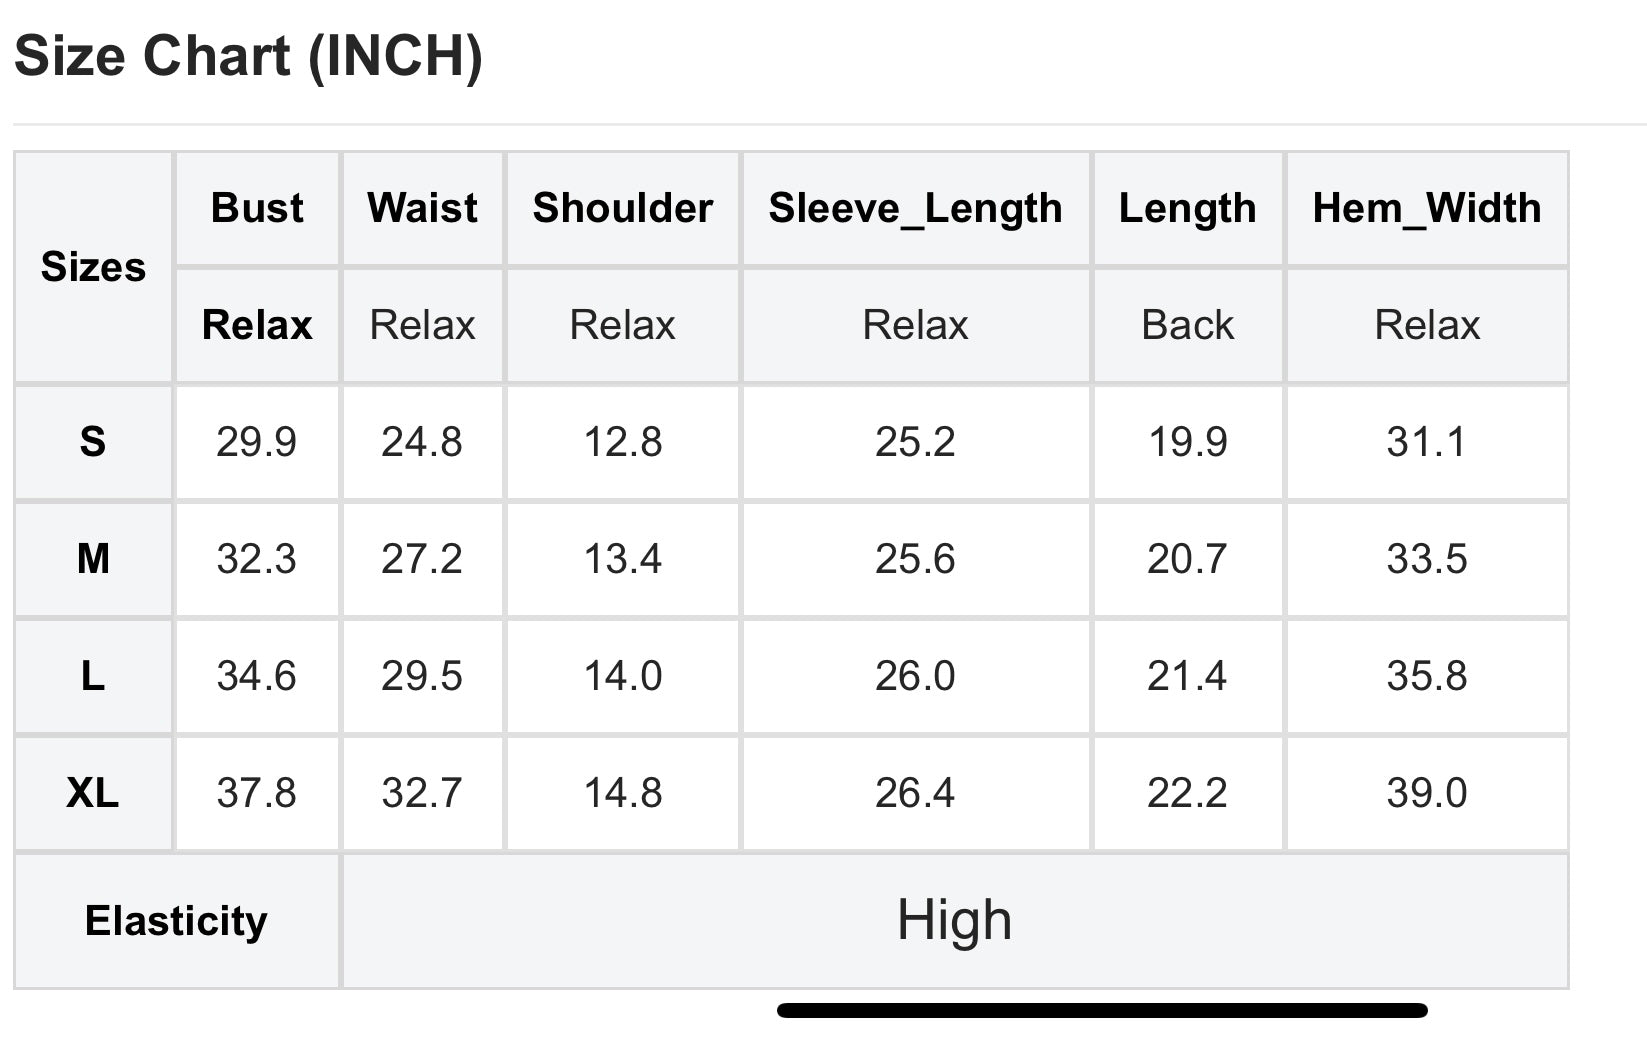This screenshot has width=1647, height=1042.
Task: Click the Shoulder column header
Action: tap(622, 209)
